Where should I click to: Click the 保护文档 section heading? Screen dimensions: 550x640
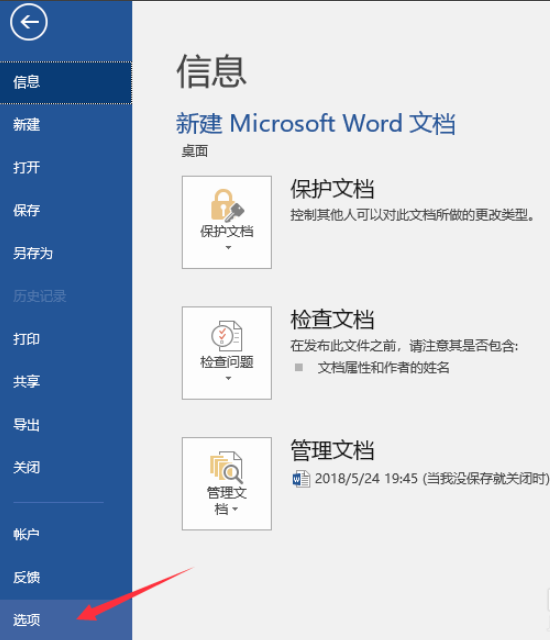(x=332, y=189)
